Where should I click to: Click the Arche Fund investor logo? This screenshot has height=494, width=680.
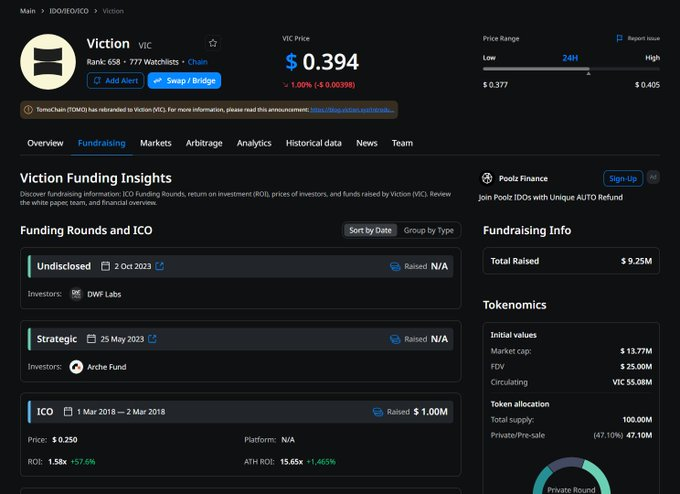76,367
